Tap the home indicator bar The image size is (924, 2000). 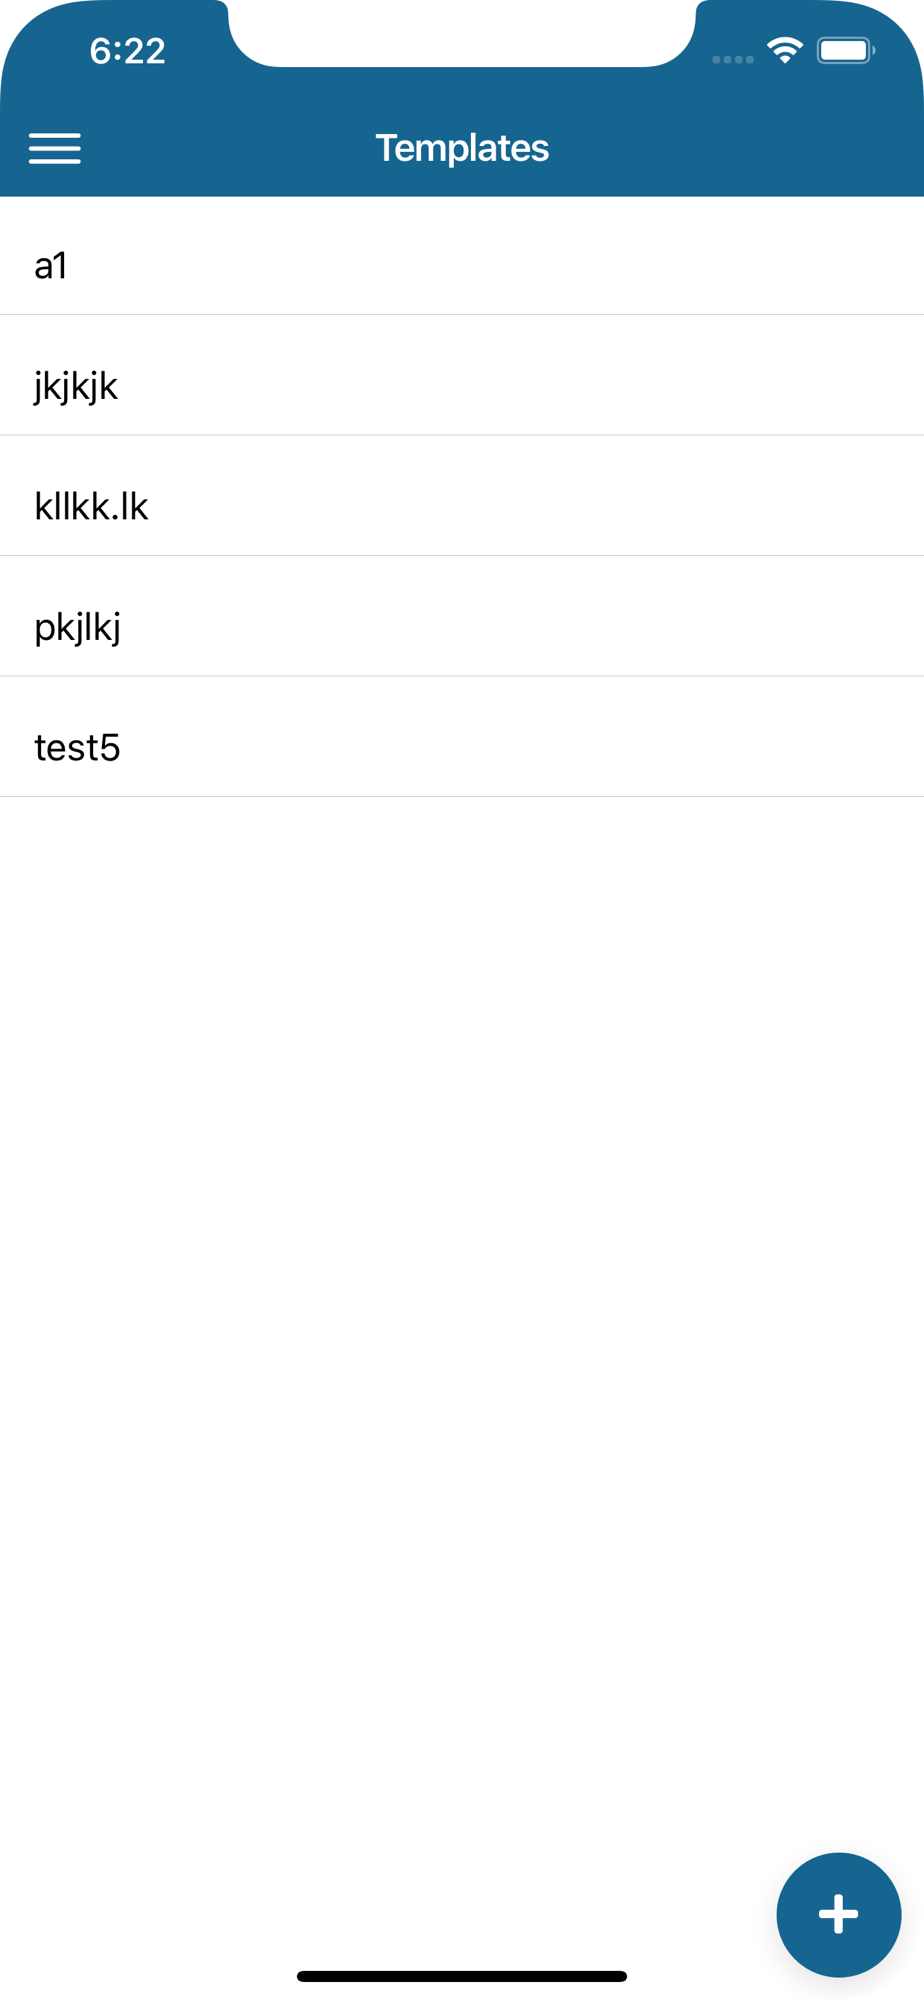(462, 1976)
